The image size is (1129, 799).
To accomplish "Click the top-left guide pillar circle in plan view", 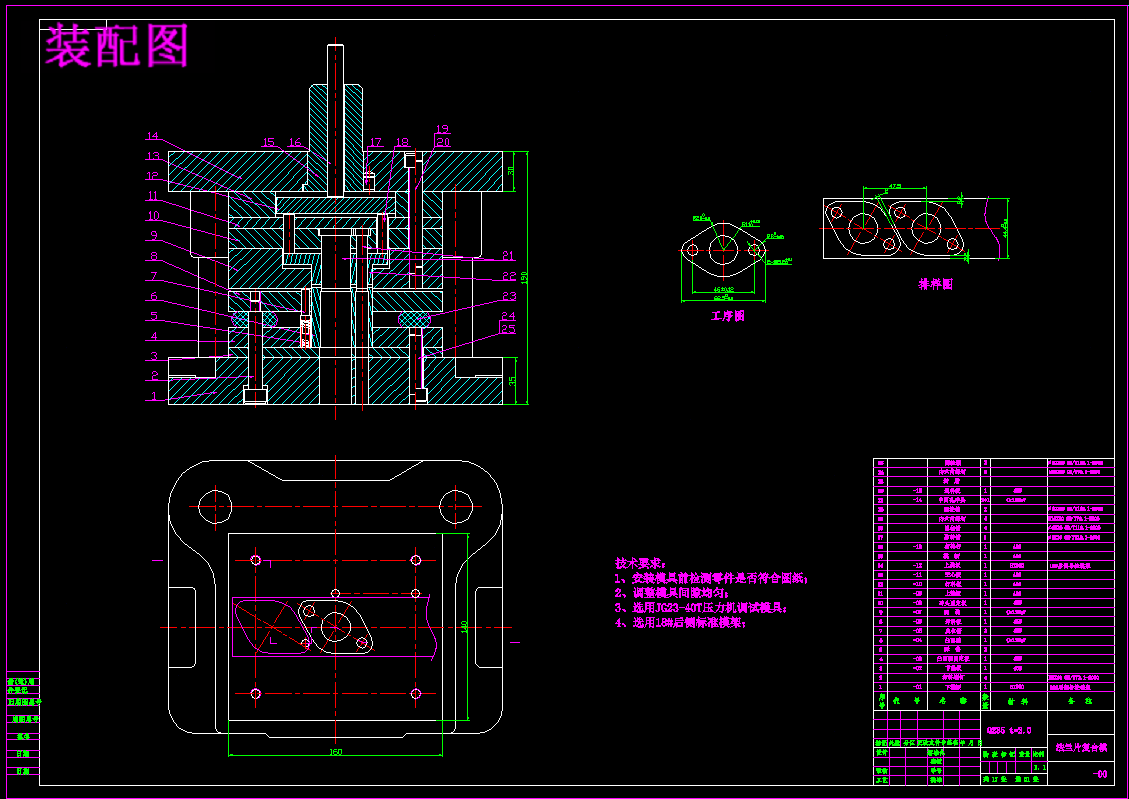I will click(x=215, y=505).
